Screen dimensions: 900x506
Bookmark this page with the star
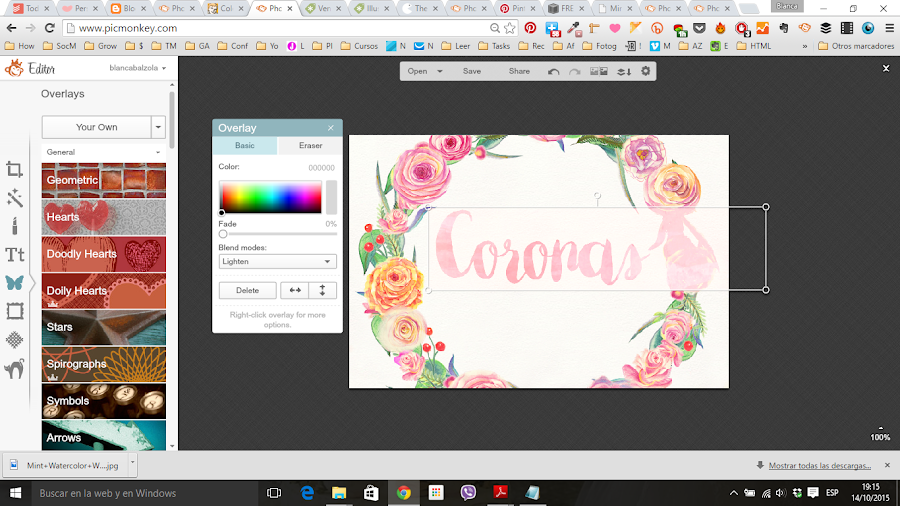tap(510, 28)
